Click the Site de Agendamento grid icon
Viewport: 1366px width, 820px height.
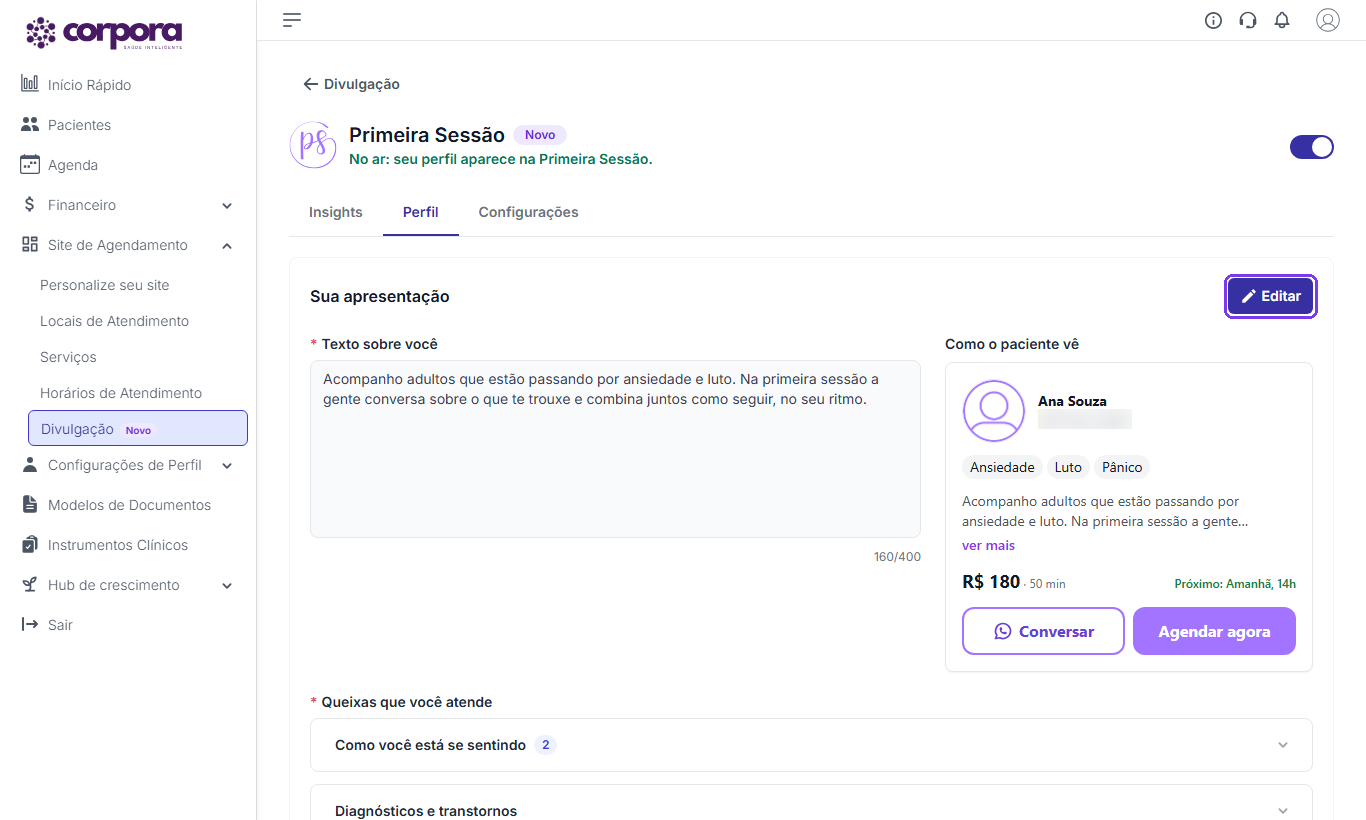coord(30,245)
